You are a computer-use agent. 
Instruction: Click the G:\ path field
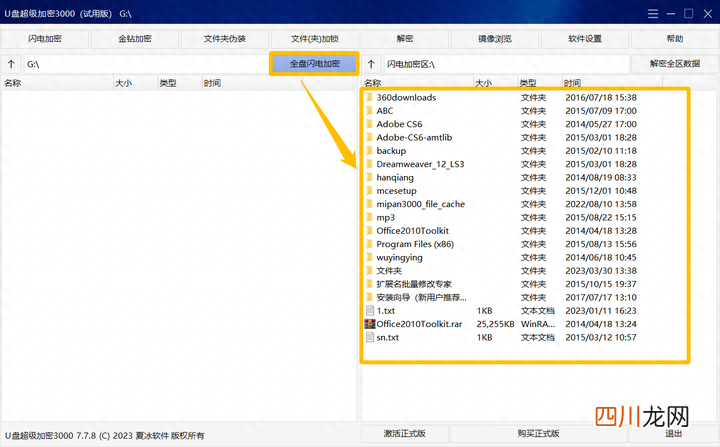tap(146, 64)
